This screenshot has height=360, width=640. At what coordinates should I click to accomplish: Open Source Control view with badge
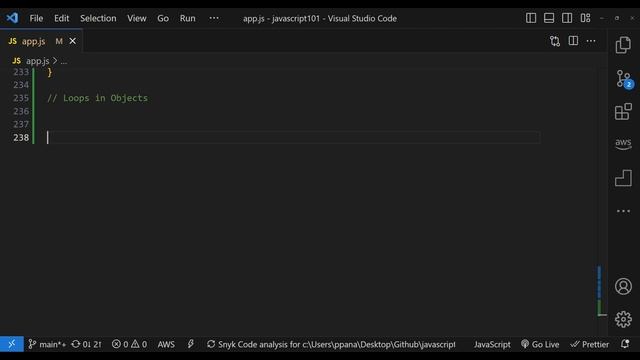[624, 79]
